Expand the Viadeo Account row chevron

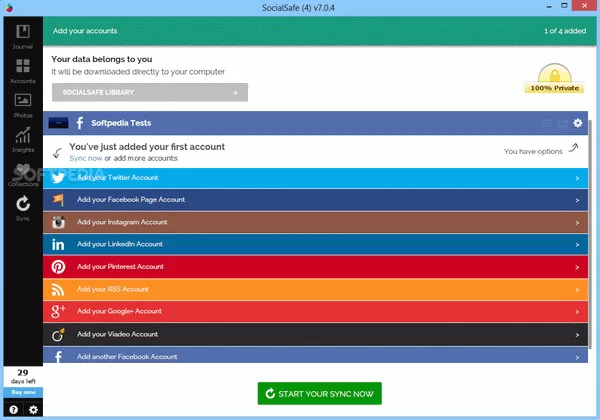(x=577, y=335)
